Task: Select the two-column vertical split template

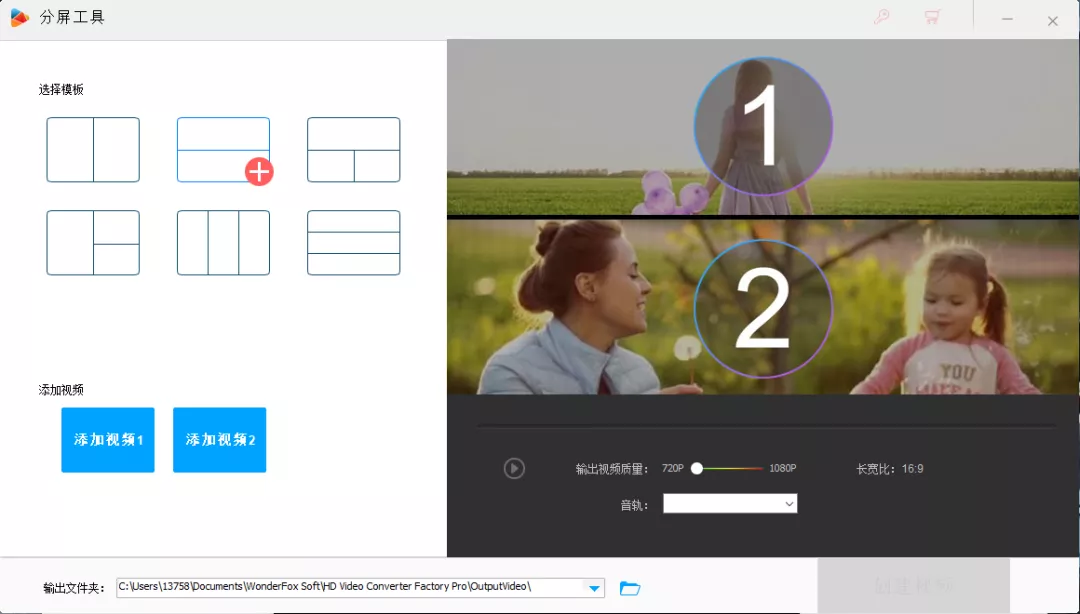Action: [x=93, y=150]
